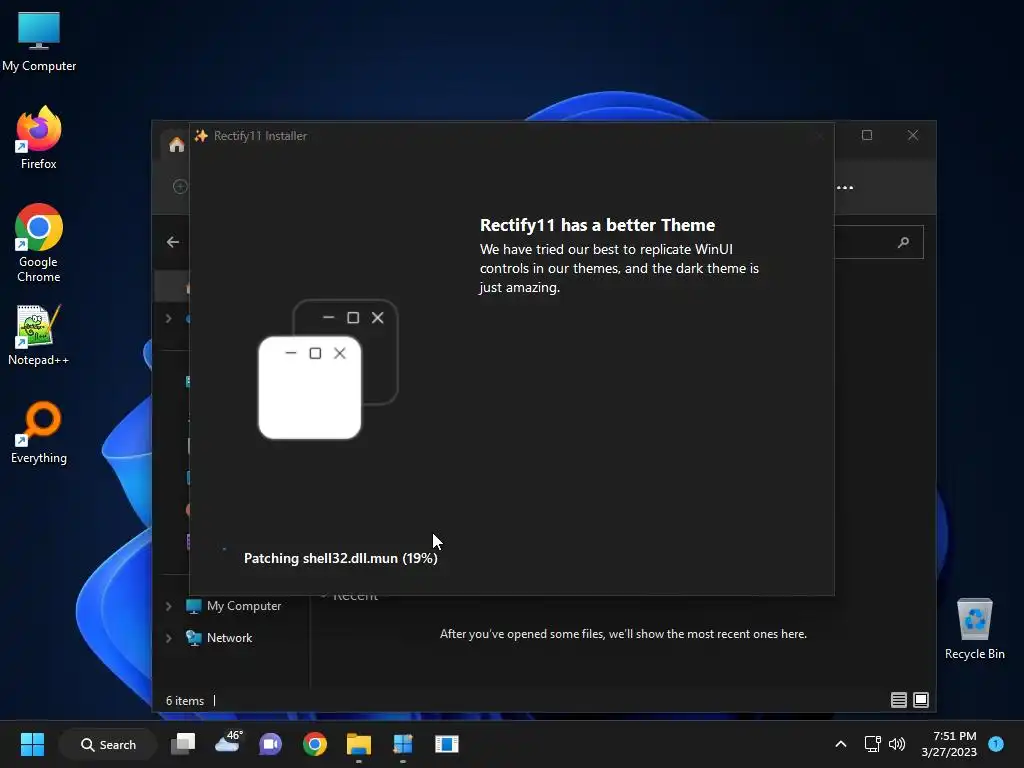
Task: Click the Explorer search magnifier icon
Action: tap(903, 242)
